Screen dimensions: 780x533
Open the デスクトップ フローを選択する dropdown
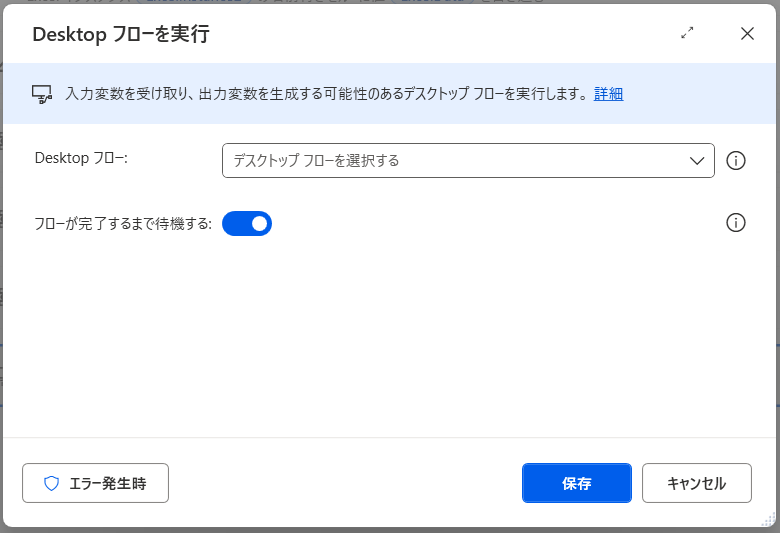point(467,160)
